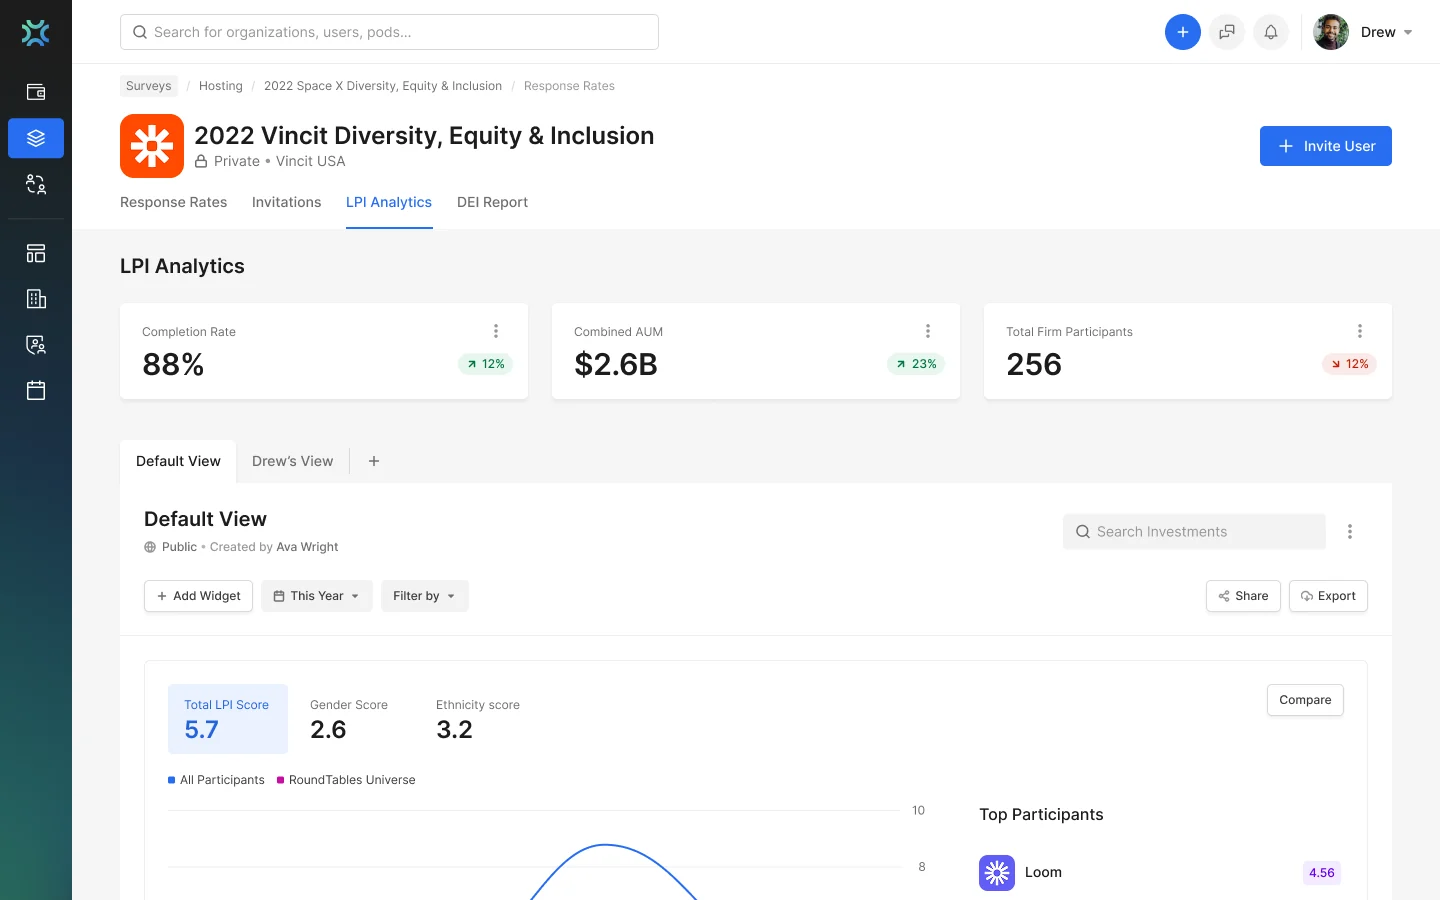Focus the Search Investments field

point(1194,532)
